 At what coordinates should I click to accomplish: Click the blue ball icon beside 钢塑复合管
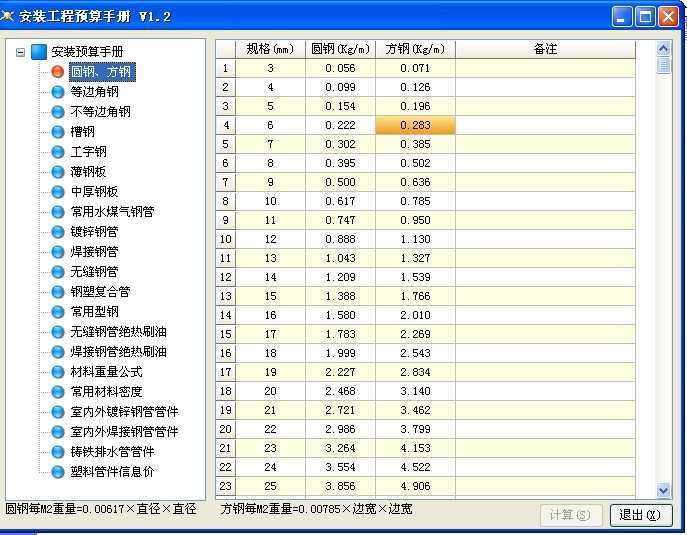(x=57, y=292)
